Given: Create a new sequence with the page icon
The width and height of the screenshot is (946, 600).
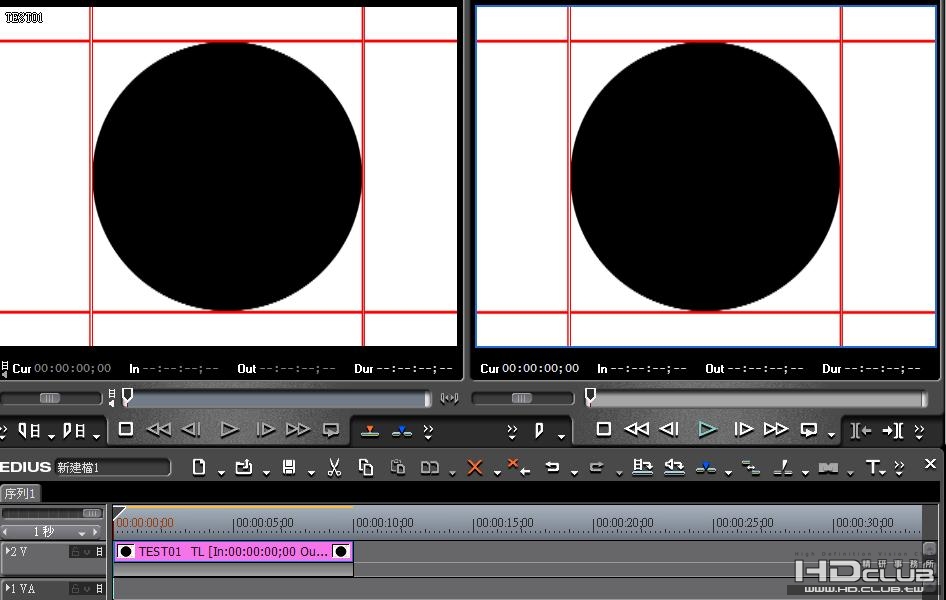Looking at the screenshot, I should (x=199, y=467).
